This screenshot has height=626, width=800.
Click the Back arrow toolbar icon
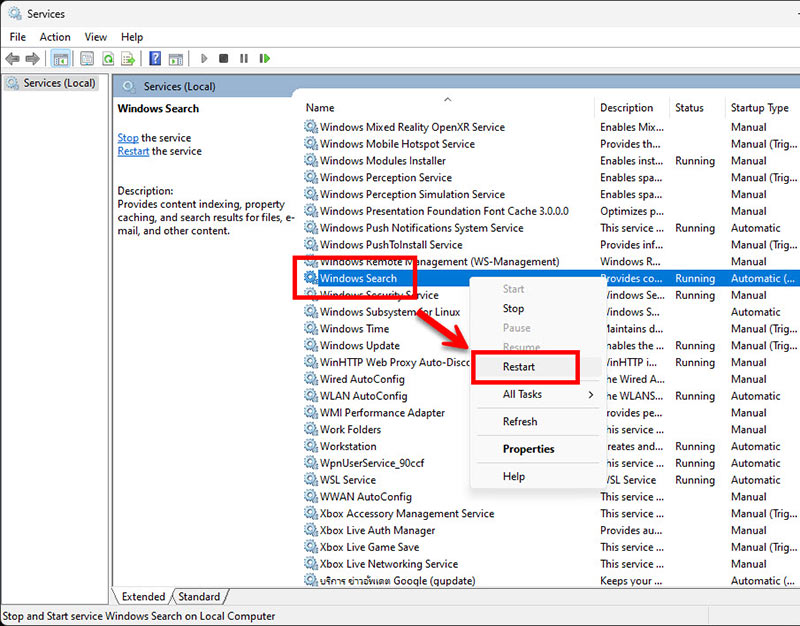point(12,59)
